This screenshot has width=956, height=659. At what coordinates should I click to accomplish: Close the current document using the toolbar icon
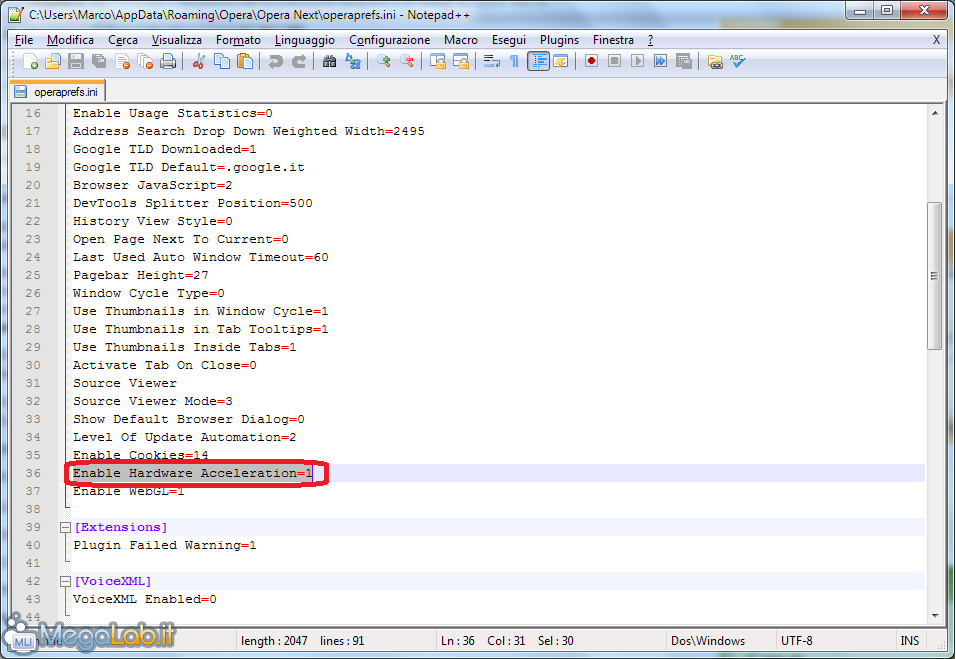click(x=123, y=61)
